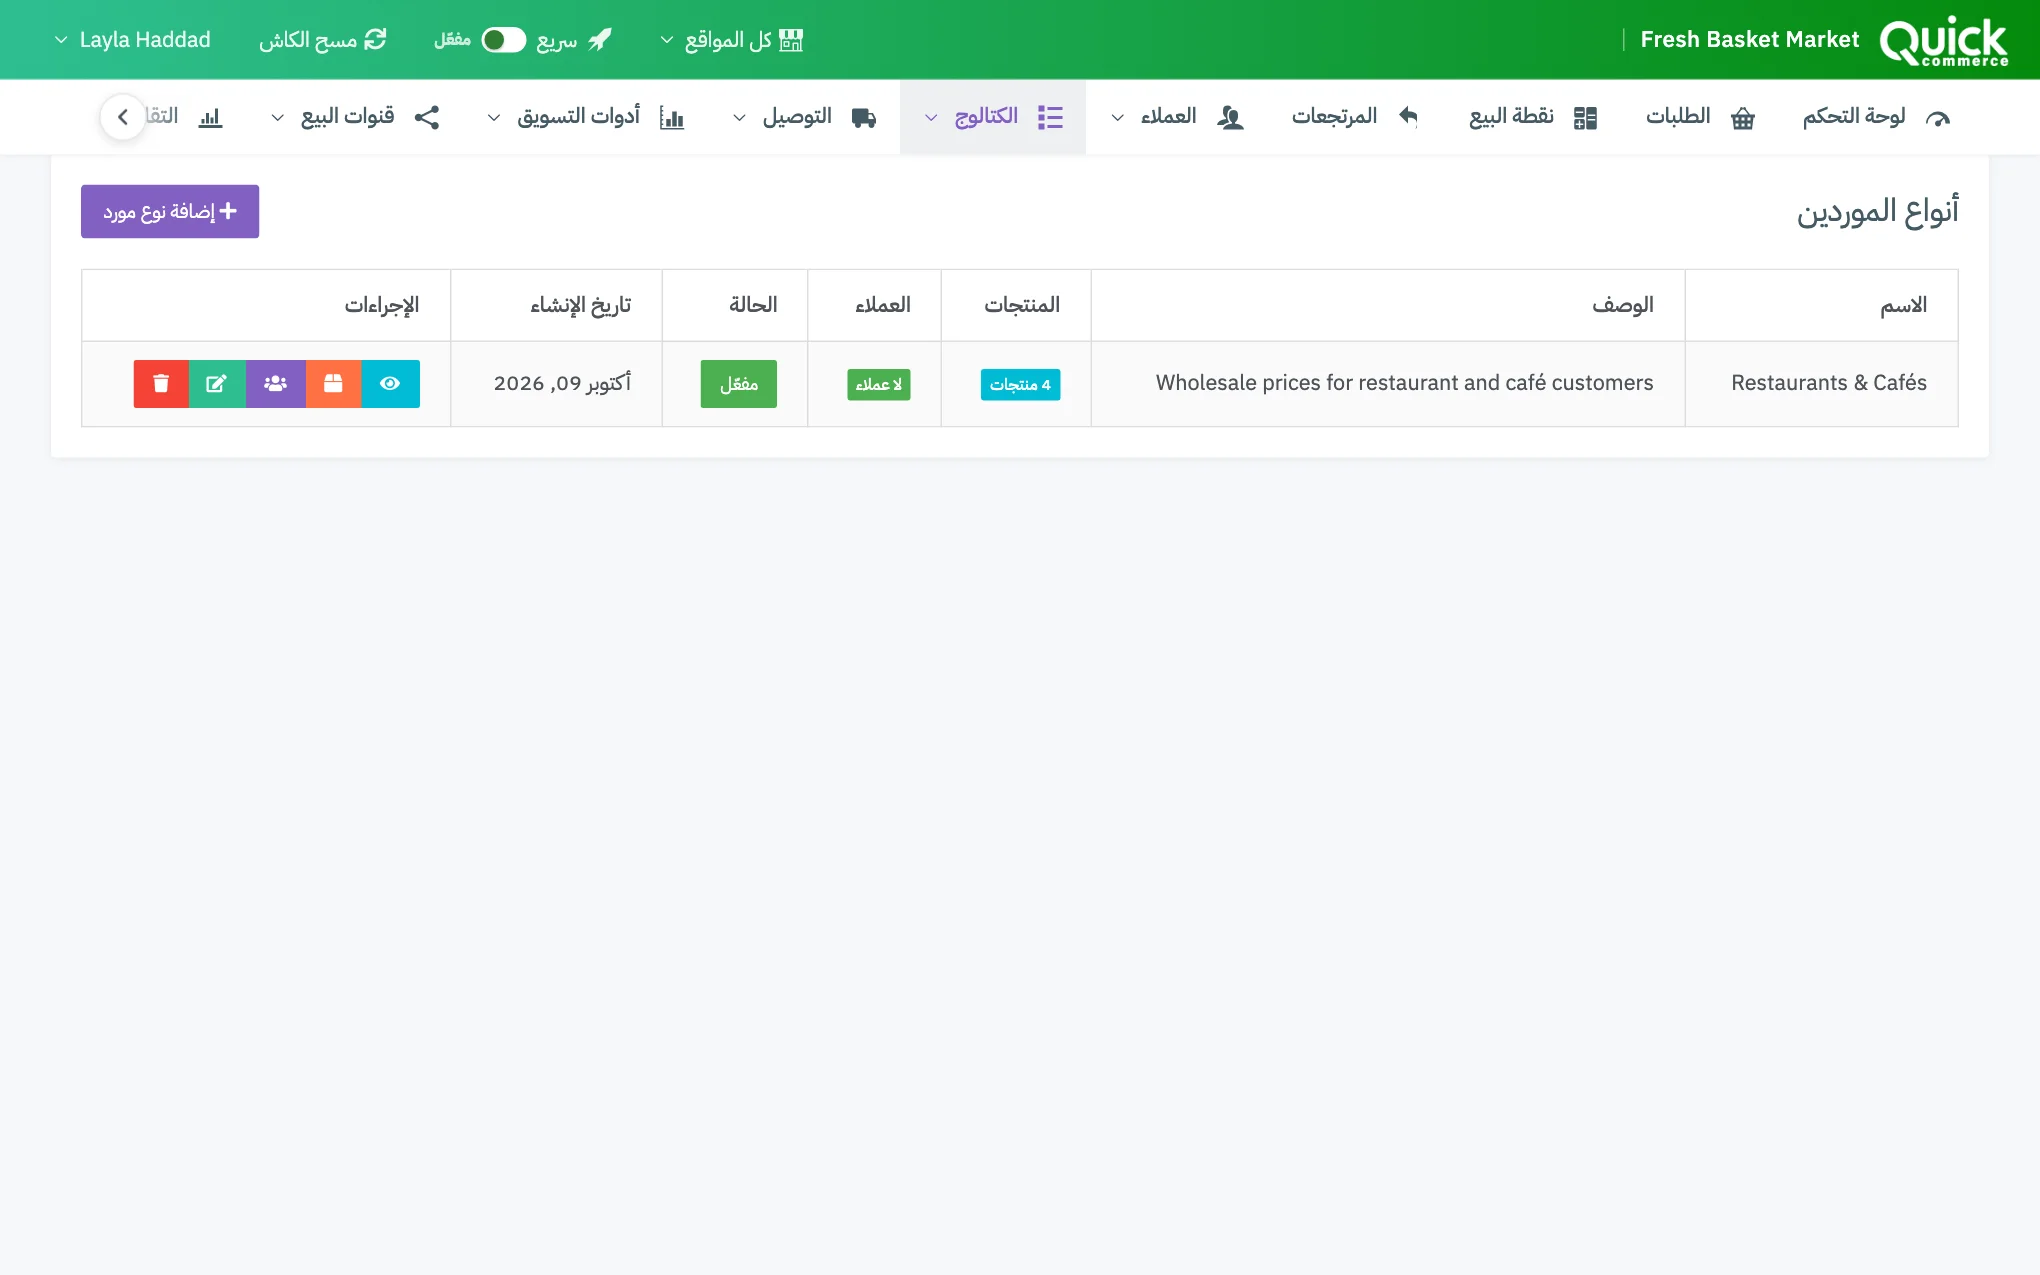2040x1275 pixels.
Task: Open the الكتالوج catalog menu
Action: pos(993,117)
